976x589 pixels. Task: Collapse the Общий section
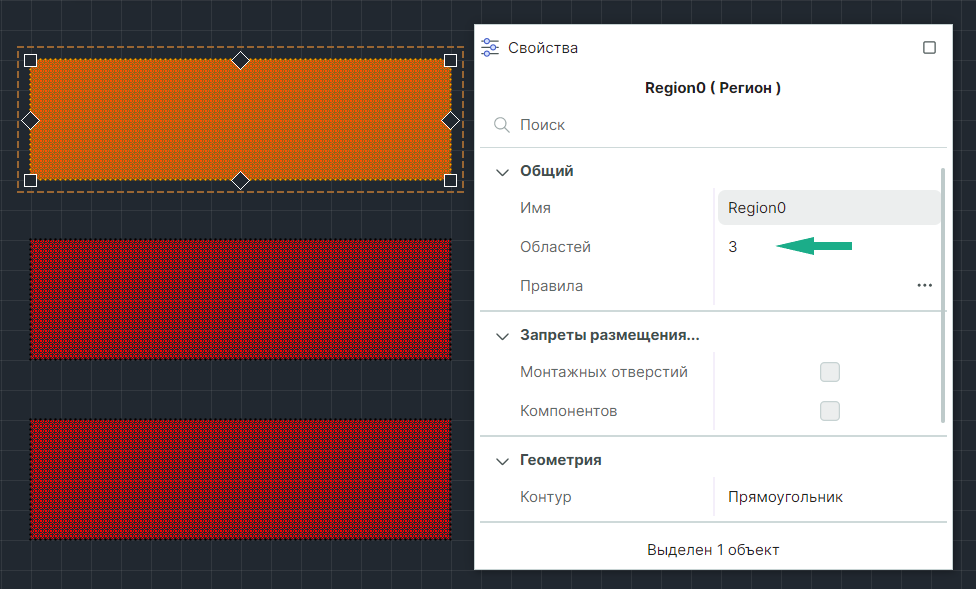coord(502,171)
